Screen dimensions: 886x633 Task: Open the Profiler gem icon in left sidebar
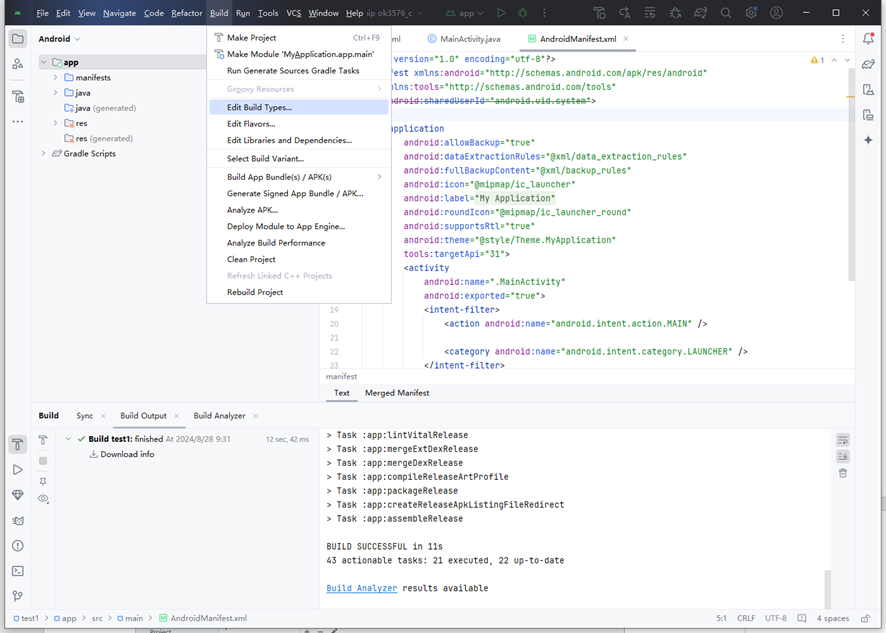point(18,495)
